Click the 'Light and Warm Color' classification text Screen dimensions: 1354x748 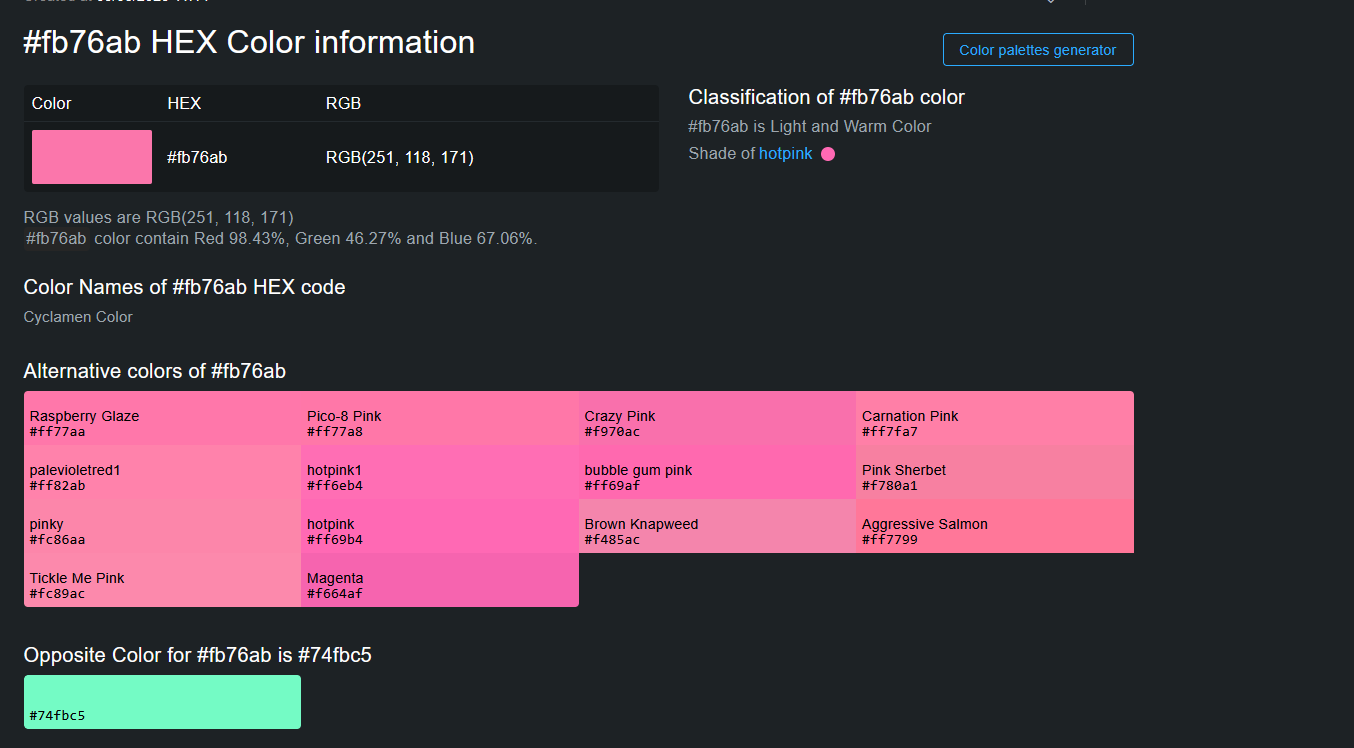click(x=851, y=126)
